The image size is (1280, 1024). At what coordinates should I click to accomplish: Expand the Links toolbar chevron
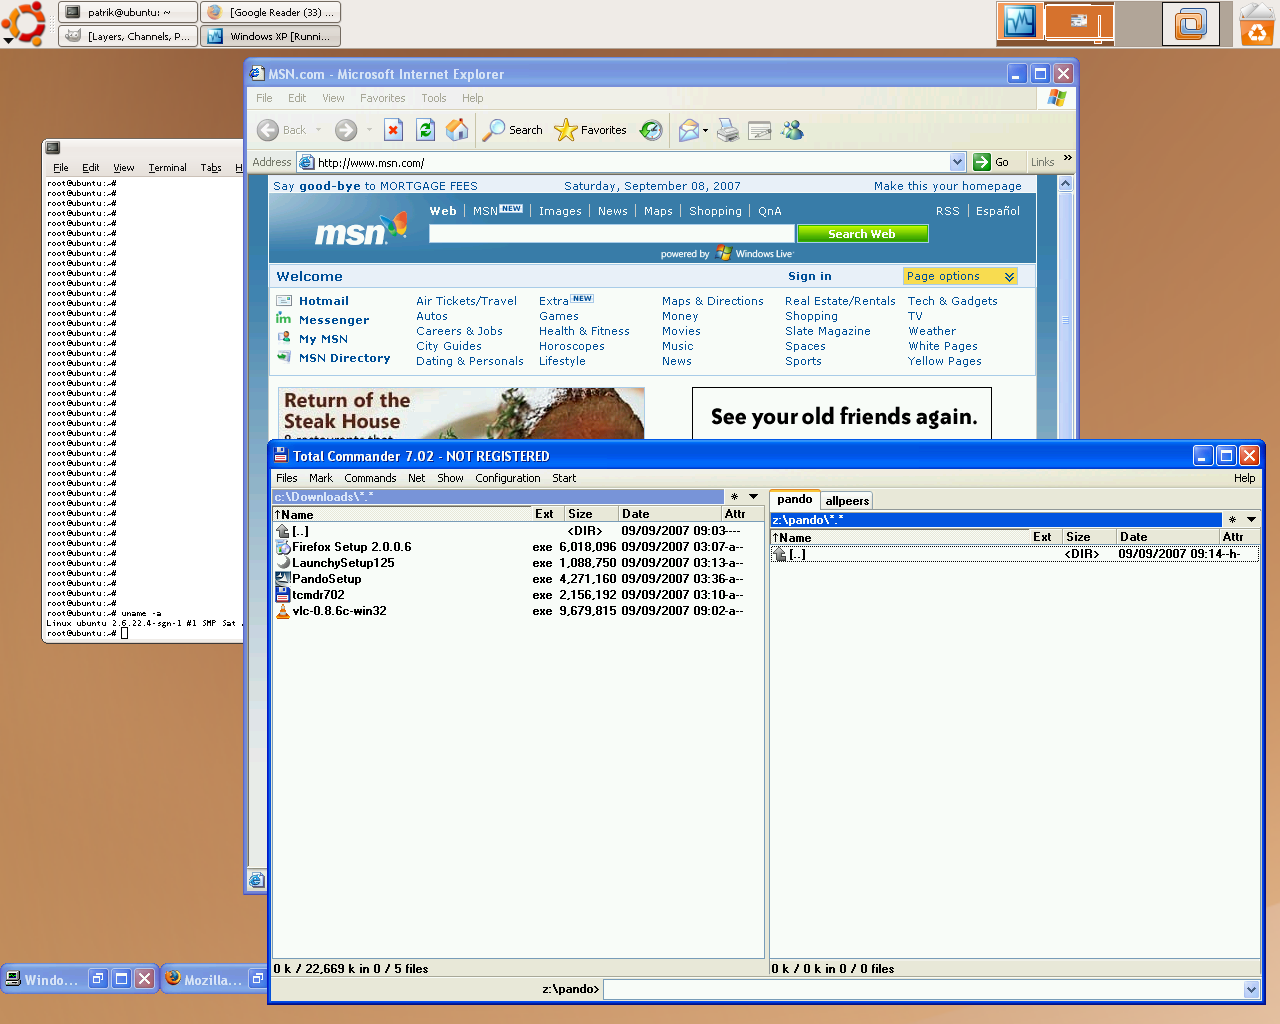(1067, 158)
